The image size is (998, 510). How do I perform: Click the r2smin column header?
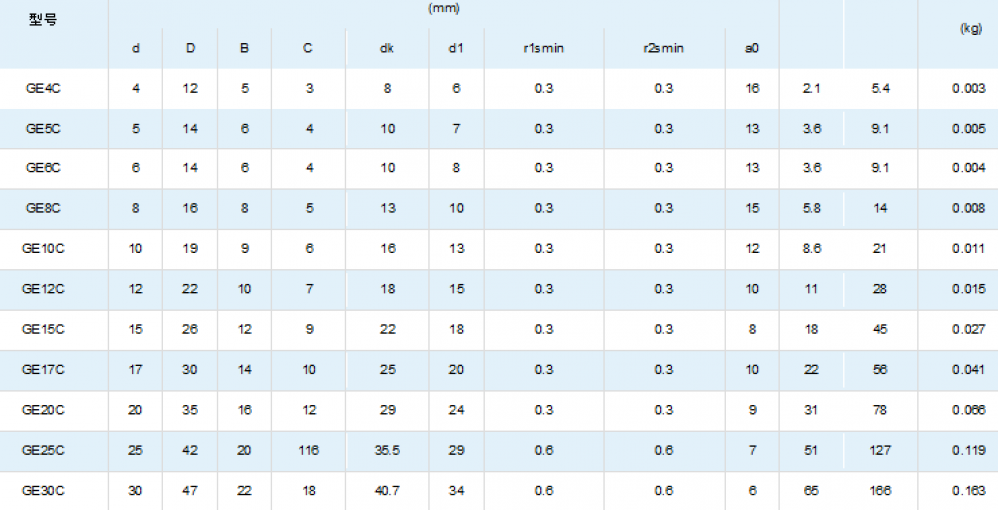[663, 48]
